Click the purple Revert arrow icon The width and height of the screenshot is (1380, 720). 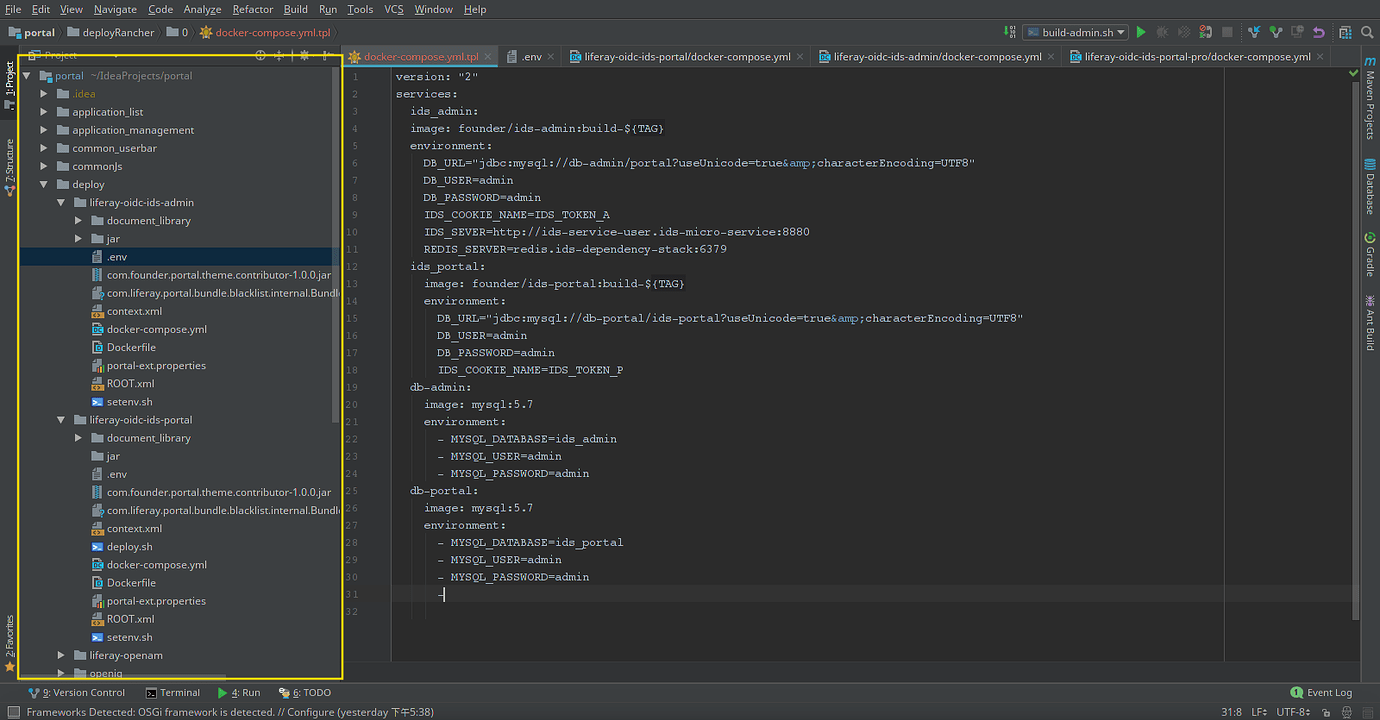pos(1319,32)
